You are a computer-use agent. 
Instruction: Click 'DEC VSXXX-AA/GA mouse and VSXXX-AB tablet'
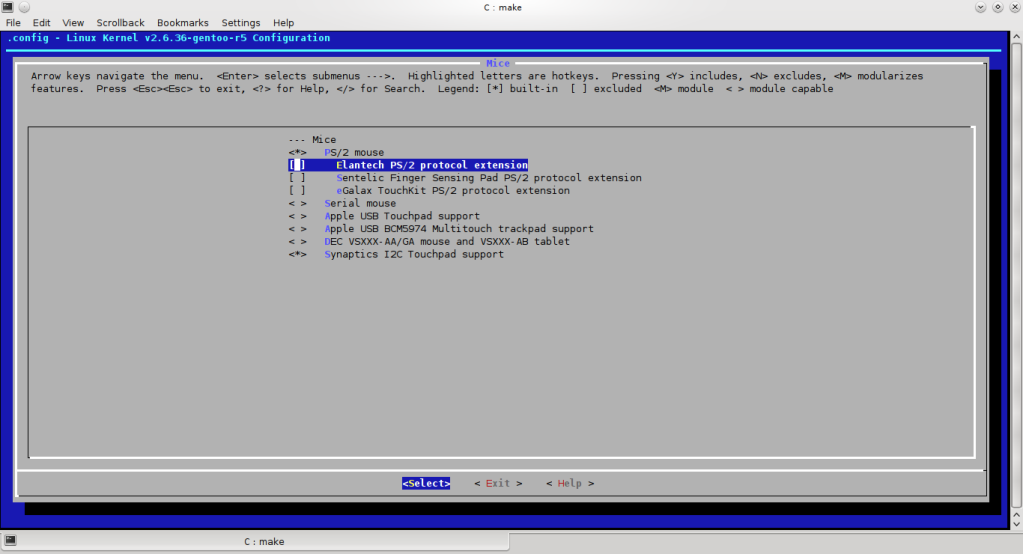(447, 241)
